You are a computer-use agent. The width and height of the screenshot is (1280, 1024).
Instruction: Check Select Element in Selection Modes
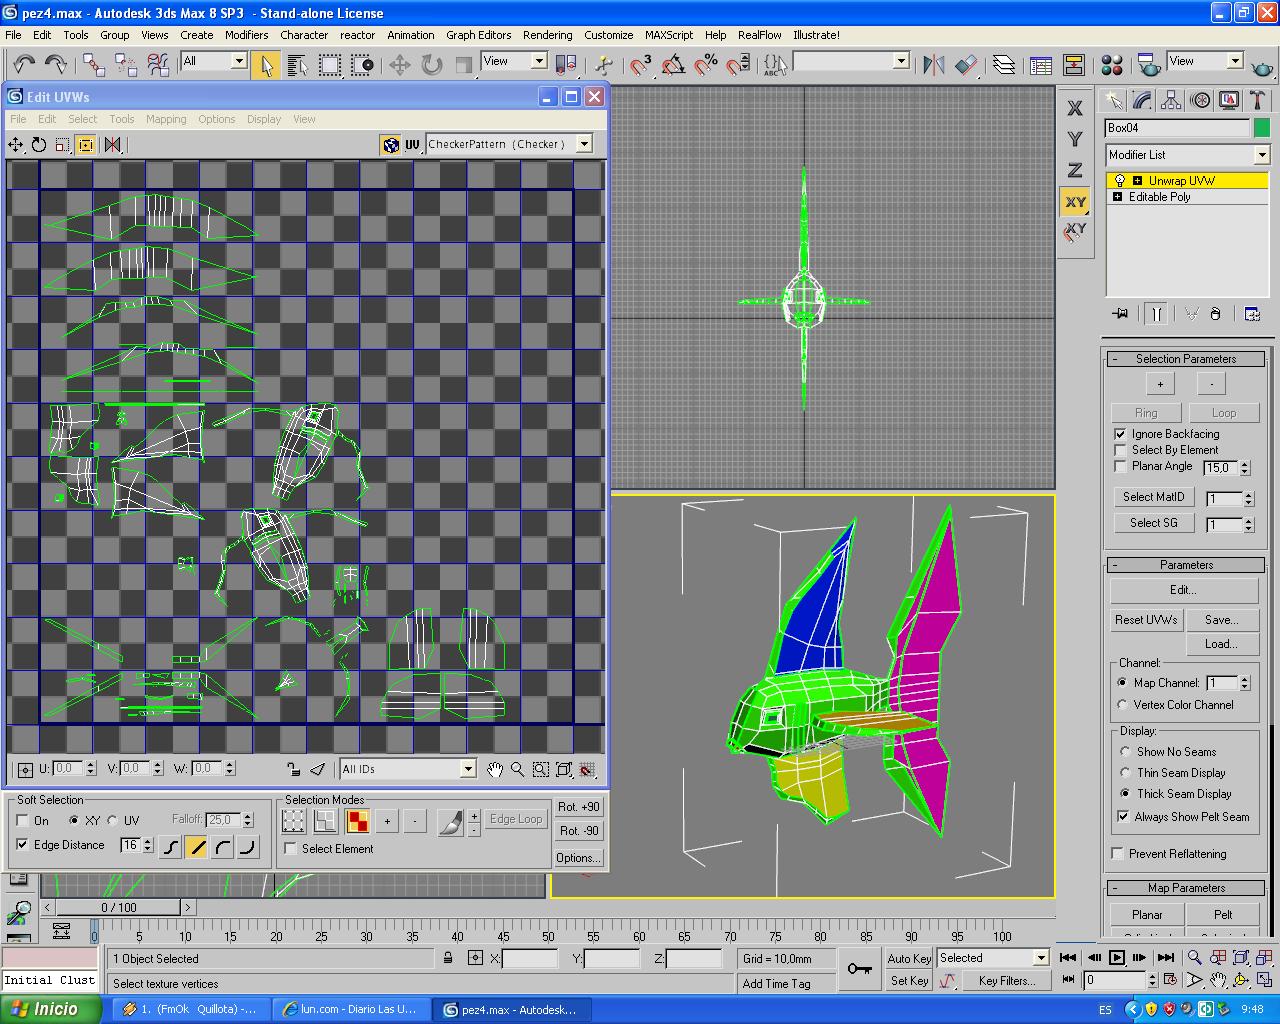point(291,849)
